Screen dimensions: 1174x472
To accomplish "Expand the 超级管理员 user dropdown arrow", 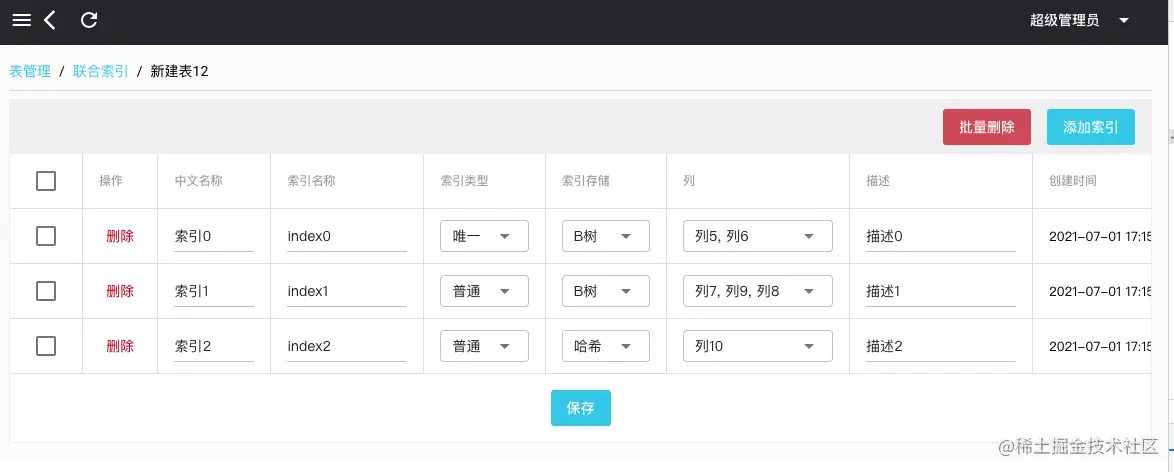I will [x=1123, y=21].
